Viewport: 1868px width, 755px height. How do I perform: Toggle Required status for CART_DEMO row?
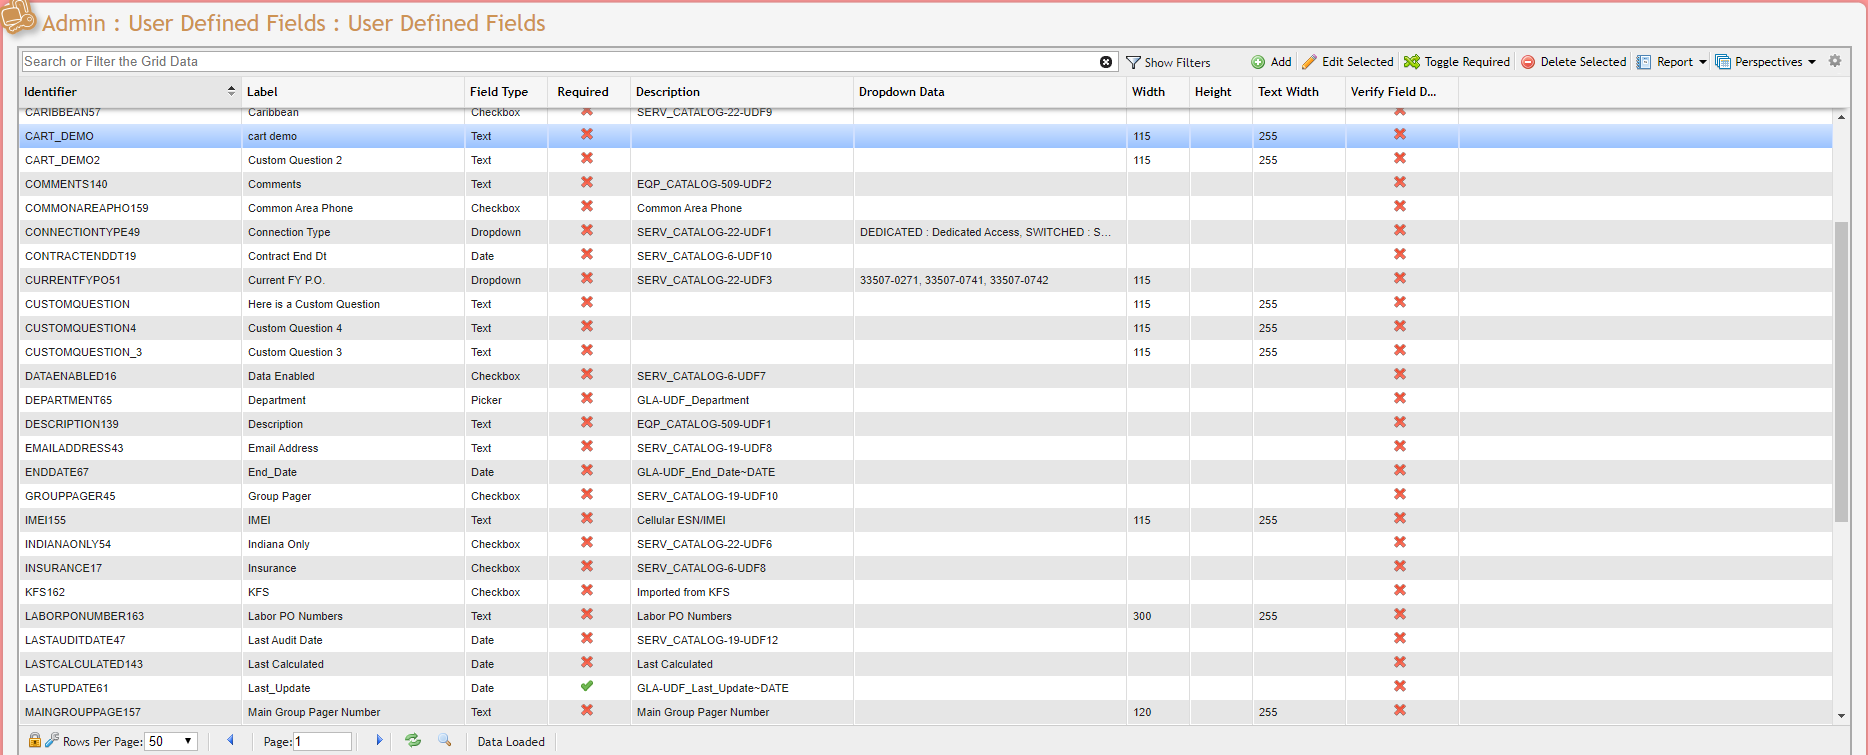point(587,134)
